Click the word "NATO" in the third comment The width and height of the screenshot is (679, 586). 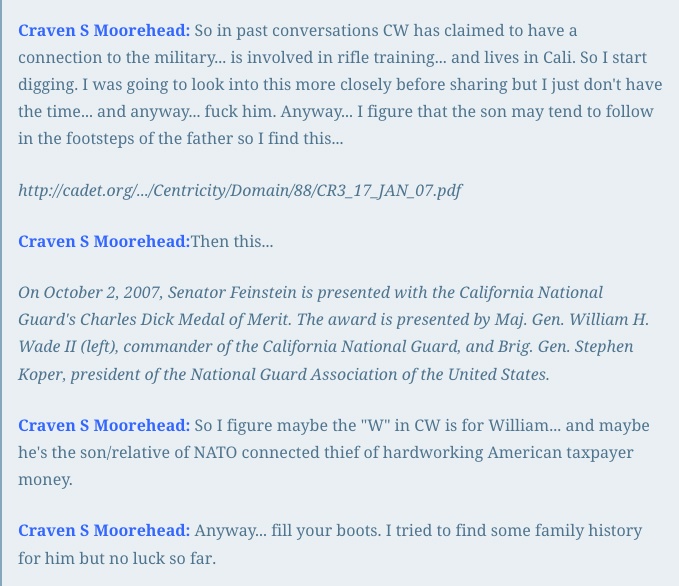(215, 453)
